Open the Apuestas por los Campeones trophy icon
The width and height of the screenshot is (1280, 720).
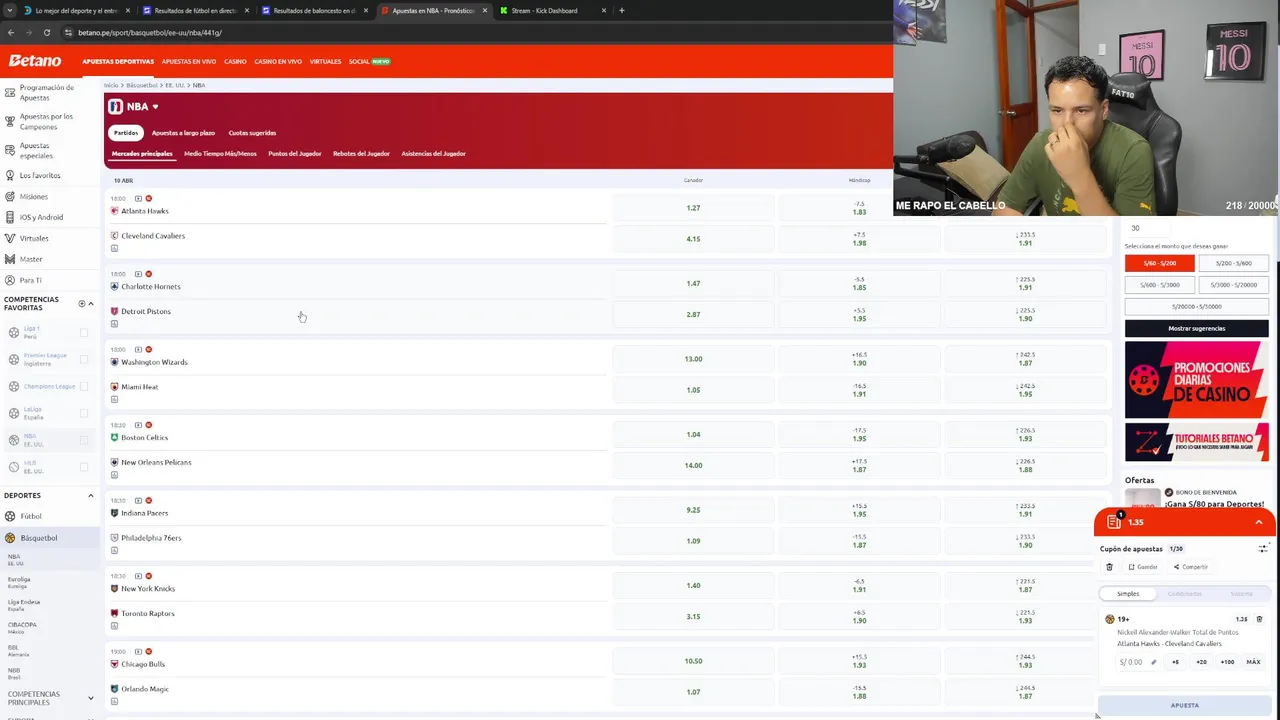coord(9,122)
